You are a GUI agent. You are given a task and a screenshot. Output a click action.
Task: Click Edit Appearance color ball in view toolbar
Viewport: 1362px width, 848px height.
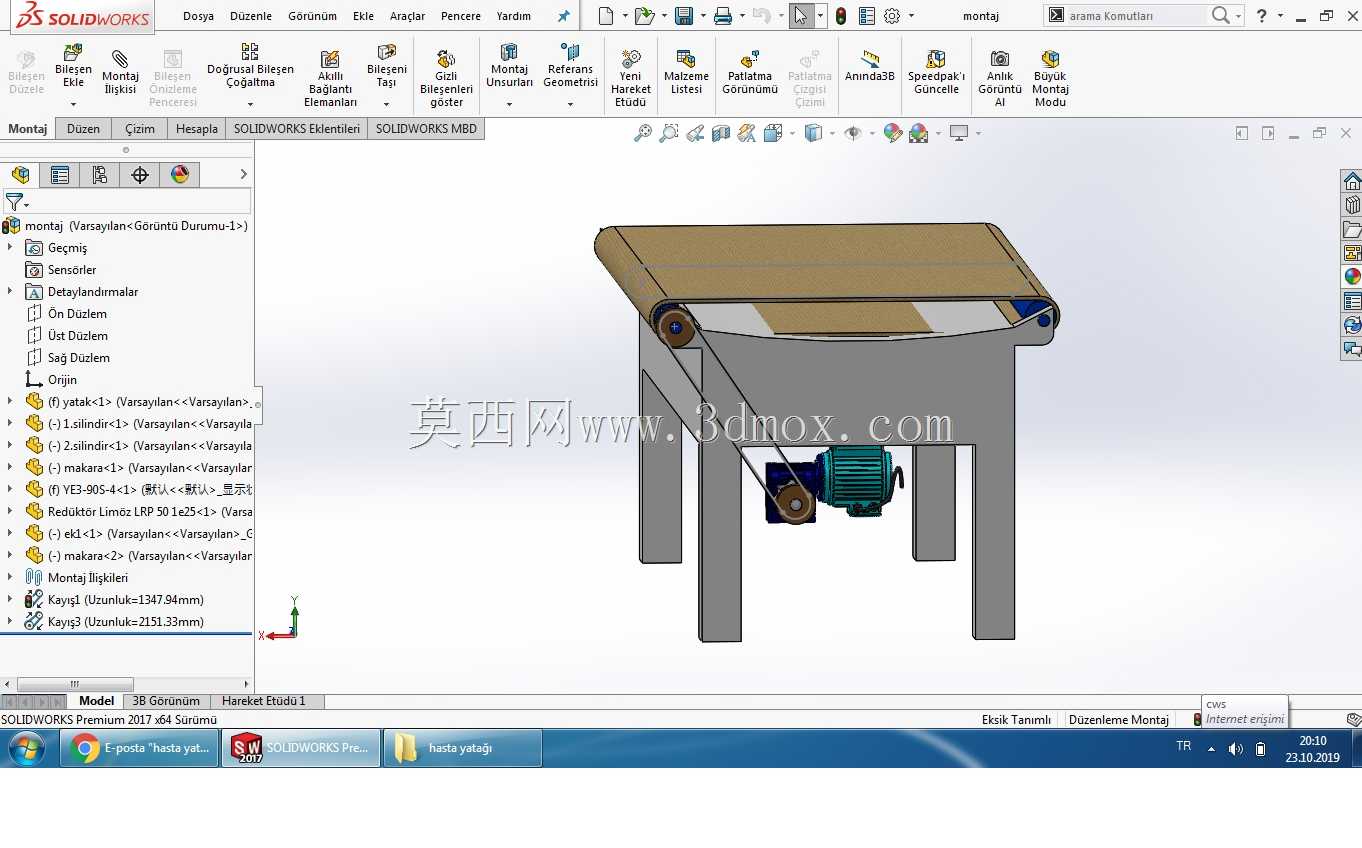point(893,133)
